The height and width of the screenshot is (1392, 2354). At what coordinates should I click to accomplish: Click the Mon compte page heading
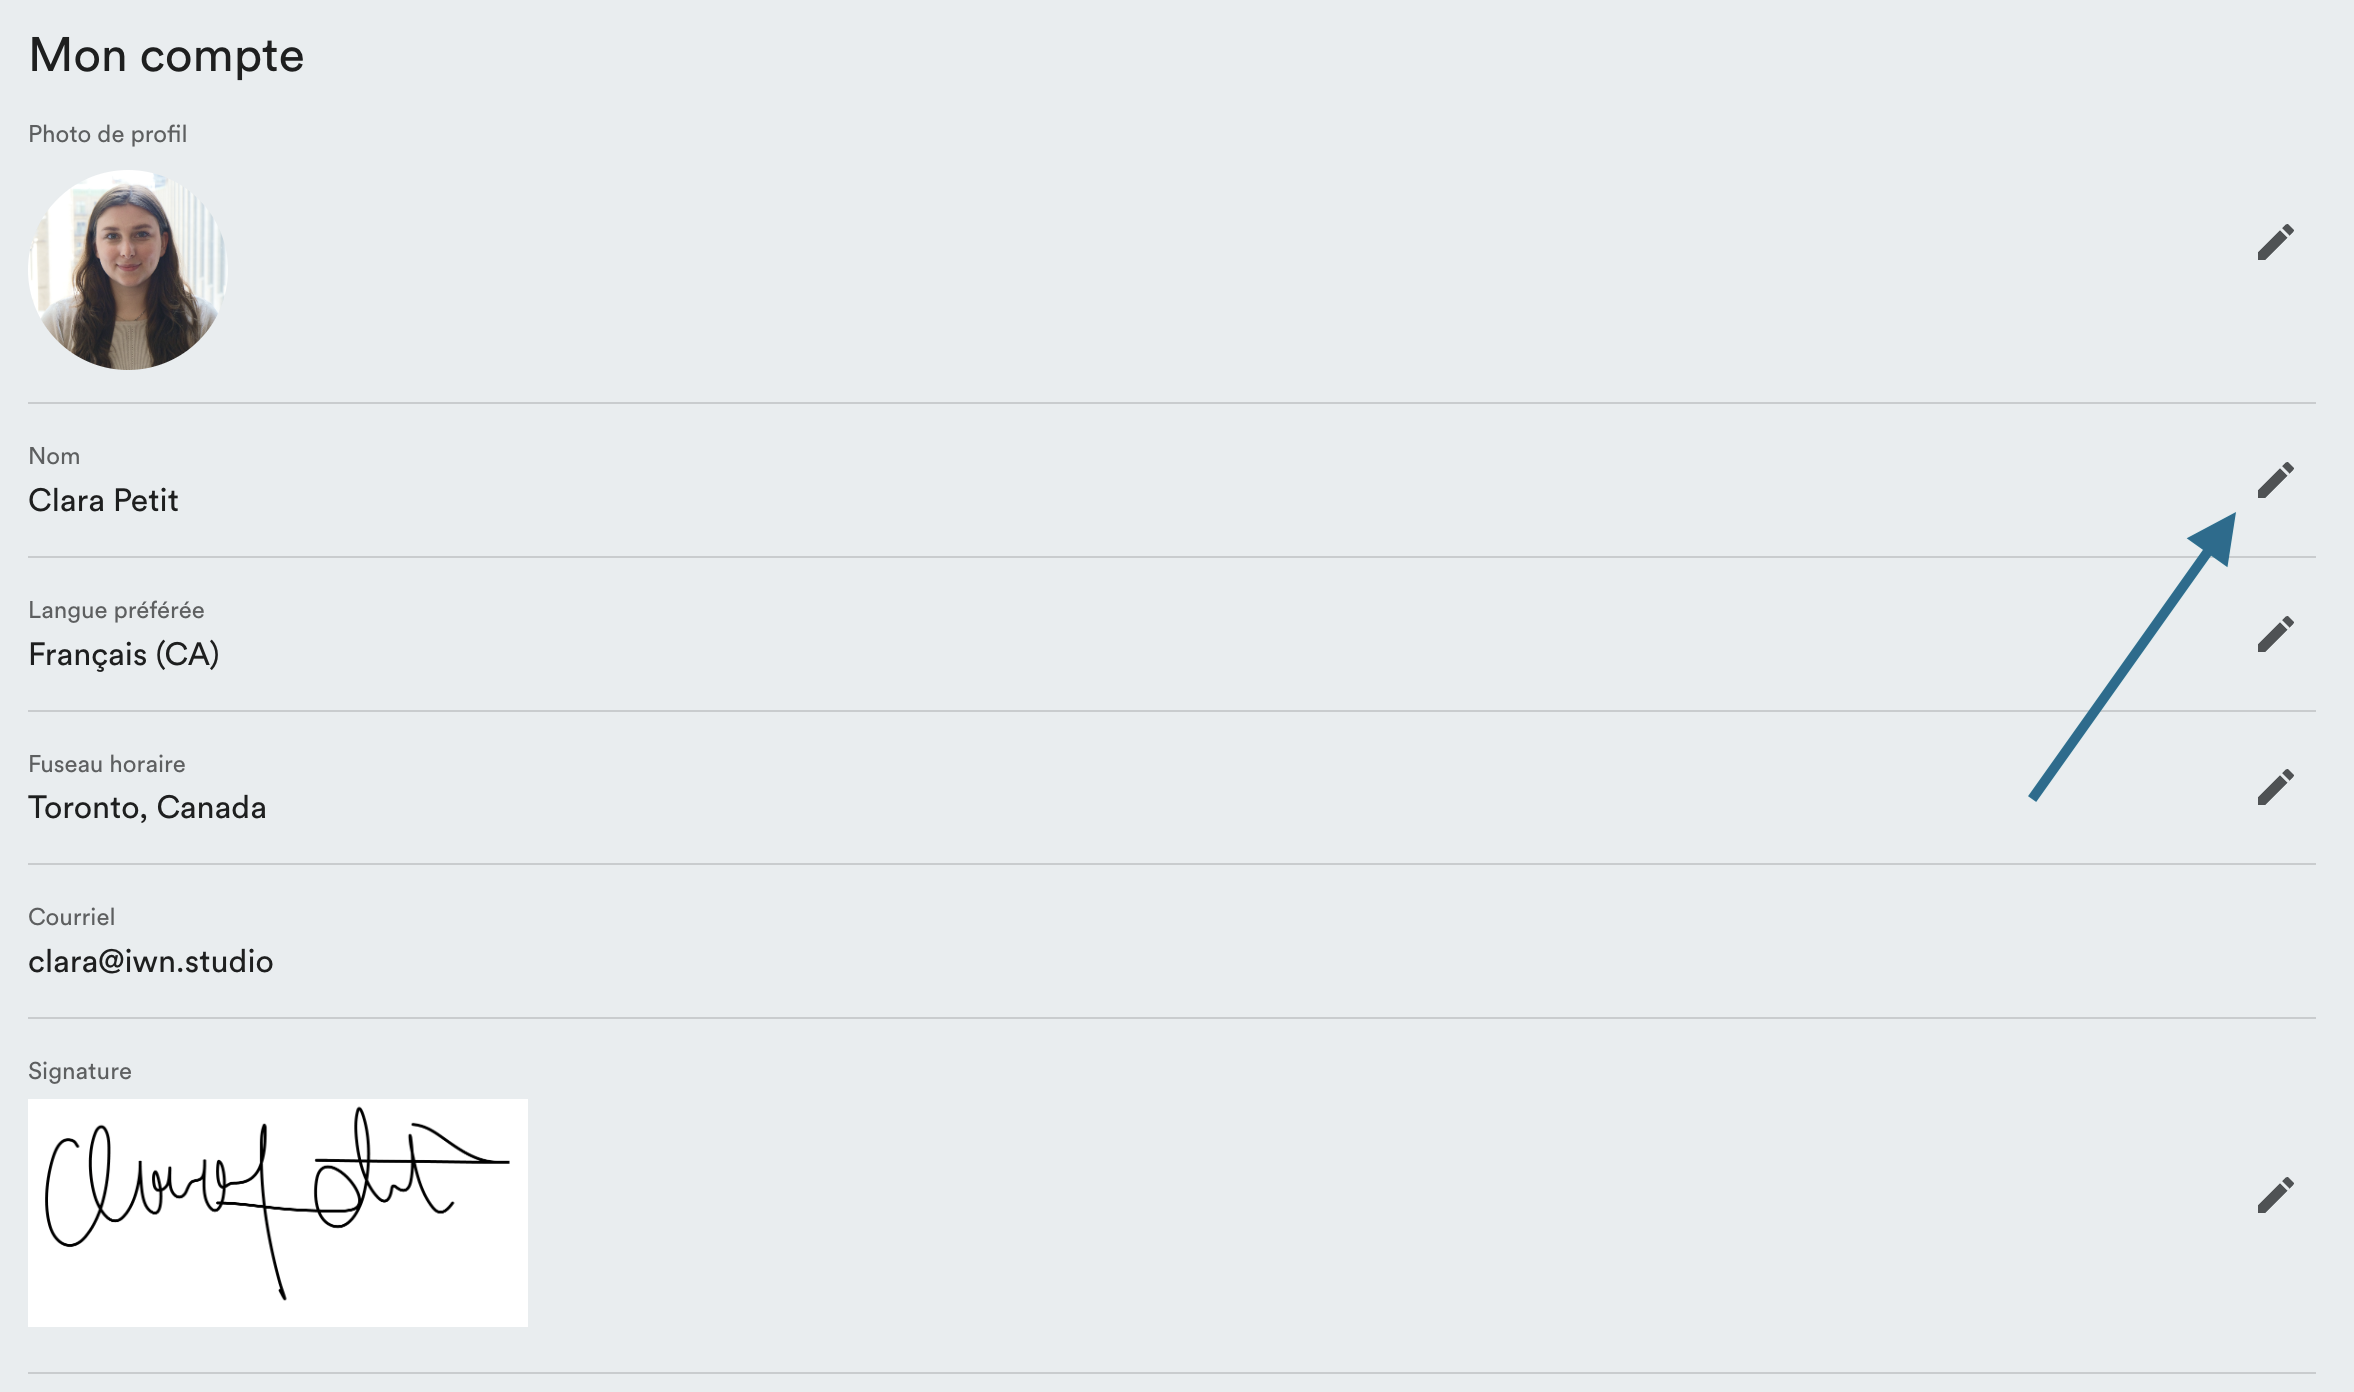(x=166, y=55)
